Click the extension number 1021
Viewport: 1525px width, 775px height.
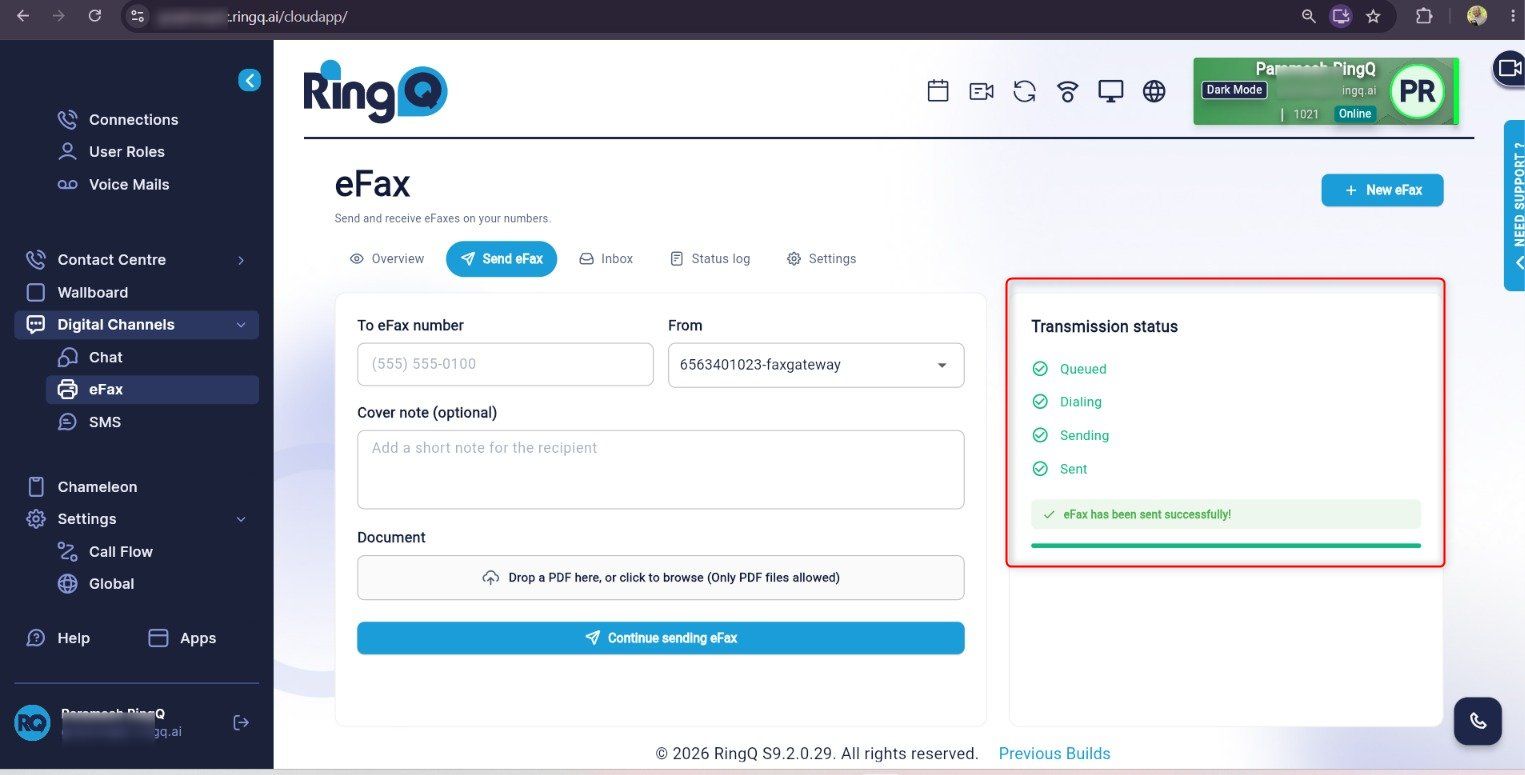1306,114
